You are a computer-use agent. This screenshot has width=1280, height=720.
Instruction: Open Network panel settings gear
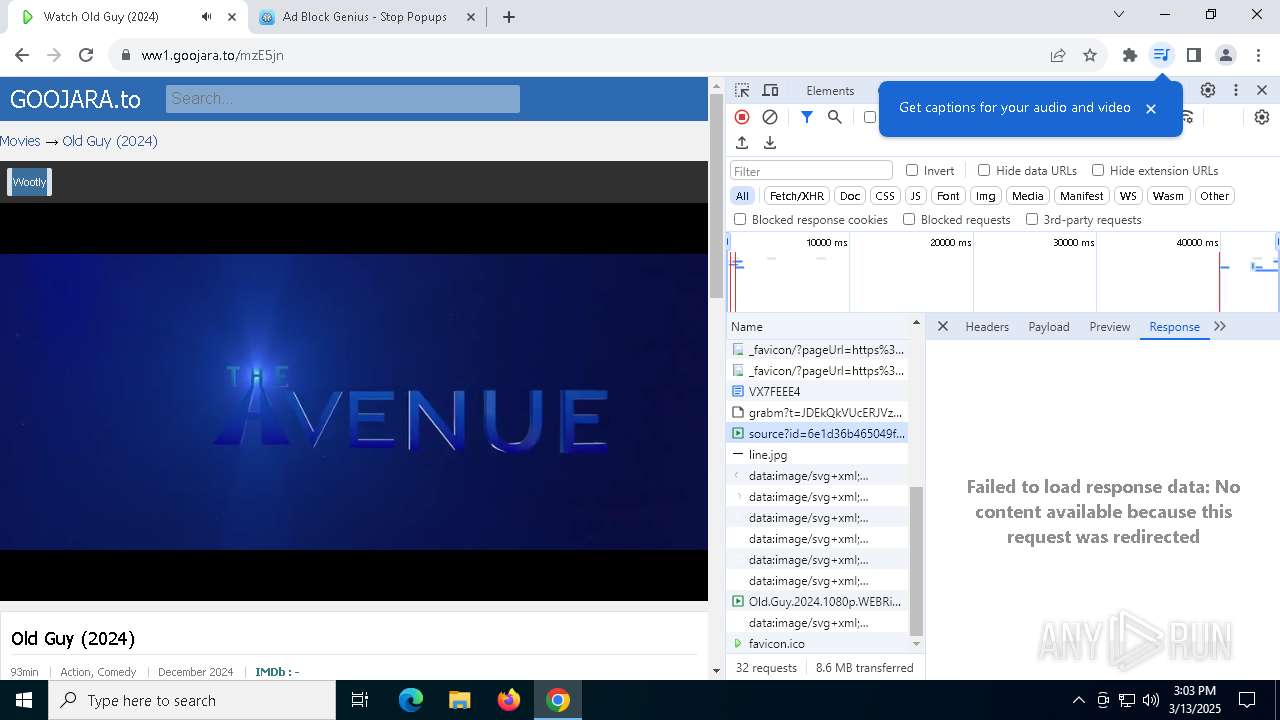click(1262, 117)
